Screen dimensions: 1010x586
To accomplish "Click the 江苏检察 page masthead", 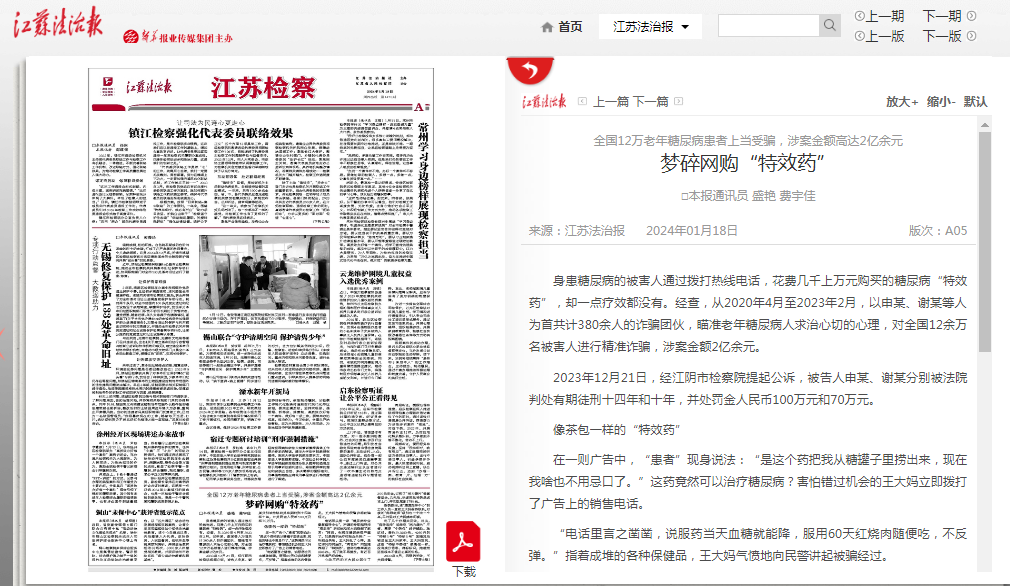I will pyautogui.click(x=263, y=88).
